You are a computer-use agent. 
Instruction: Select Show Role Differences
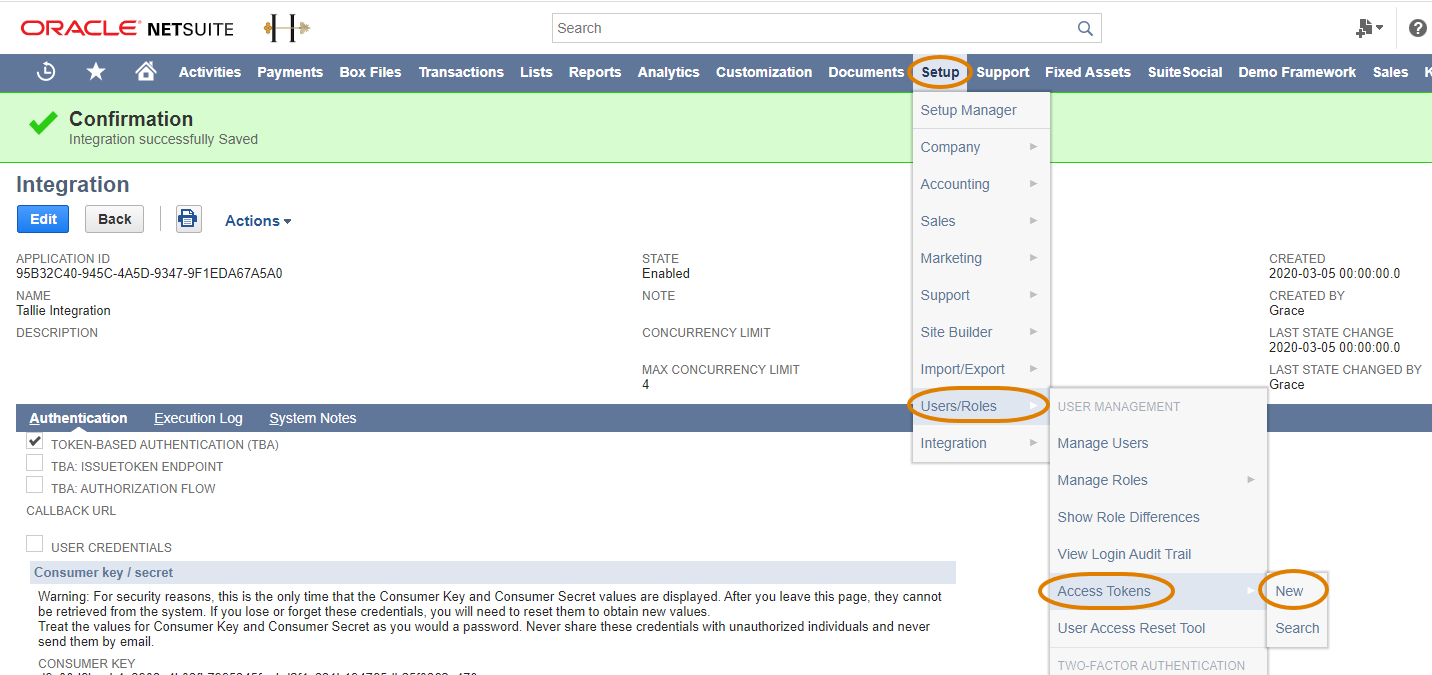pos(1158,517)
